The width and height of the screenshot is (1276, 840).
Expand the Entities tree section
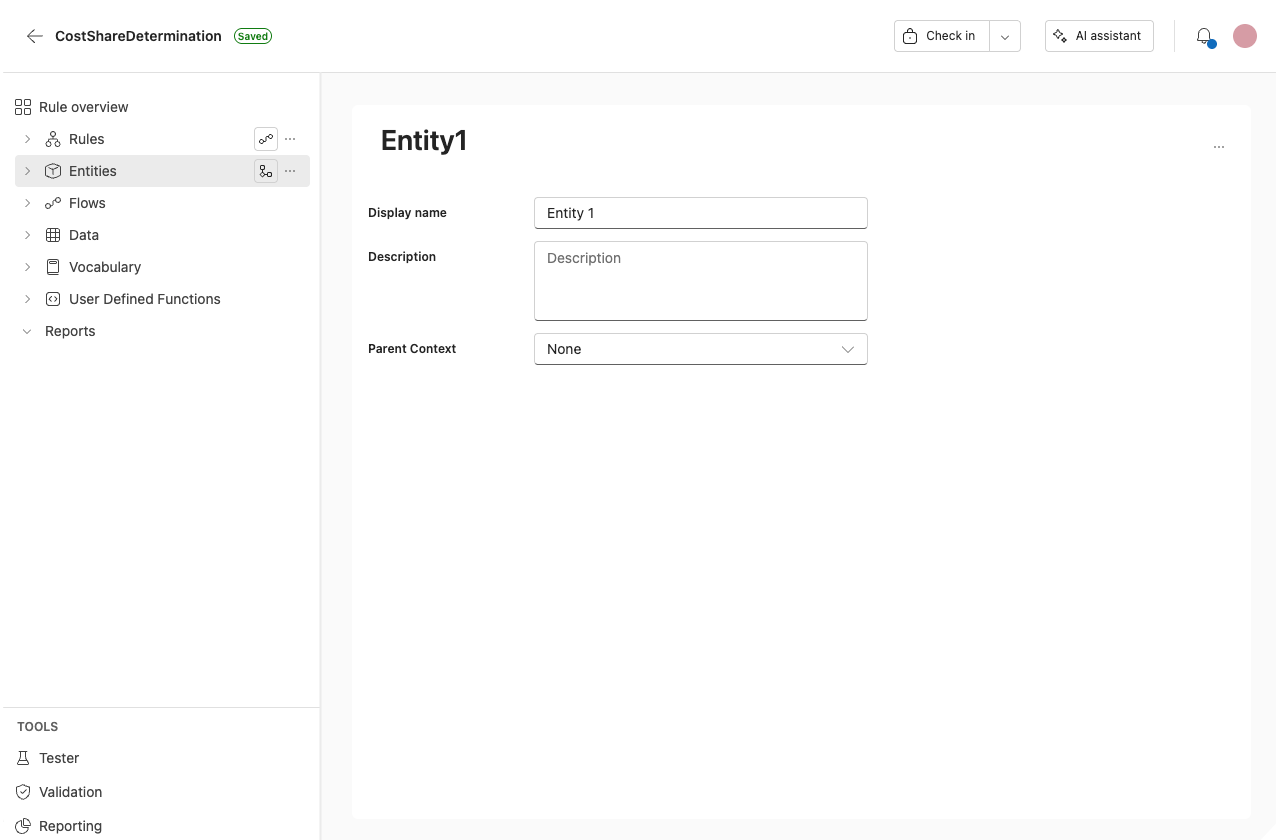(27, 171)
